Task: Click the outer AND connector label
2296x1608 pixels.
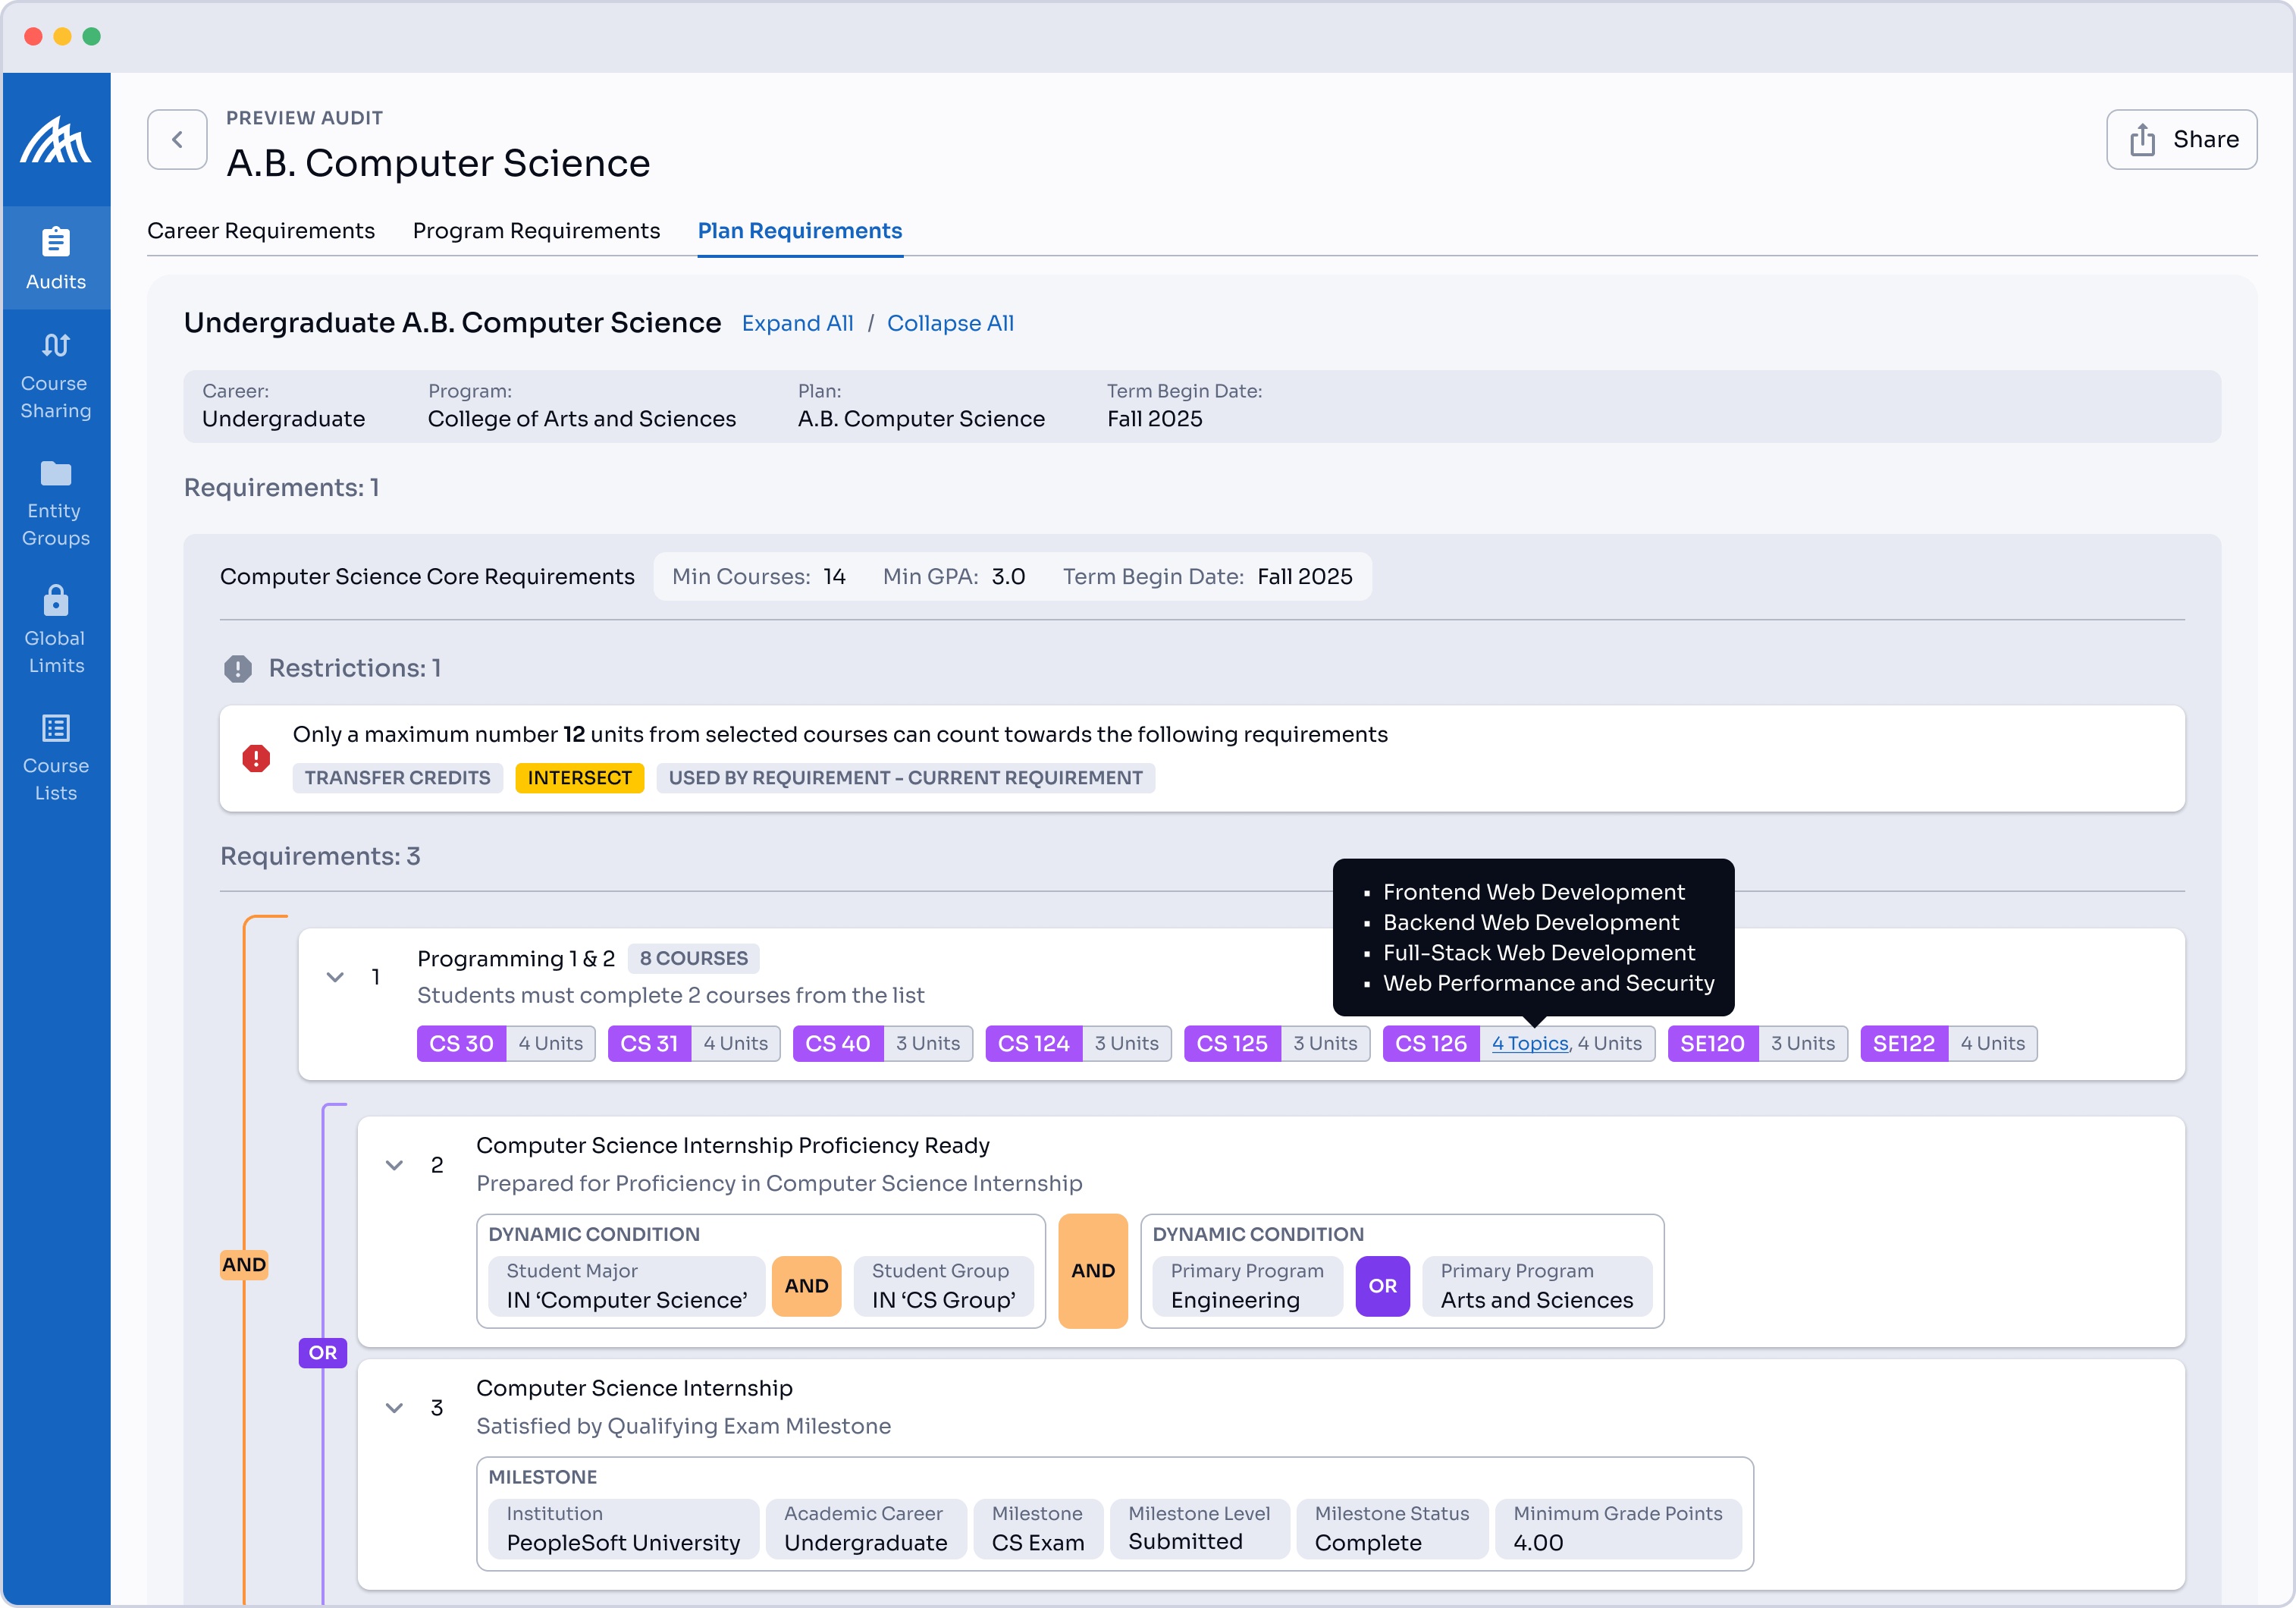Action: point(244,1265)
